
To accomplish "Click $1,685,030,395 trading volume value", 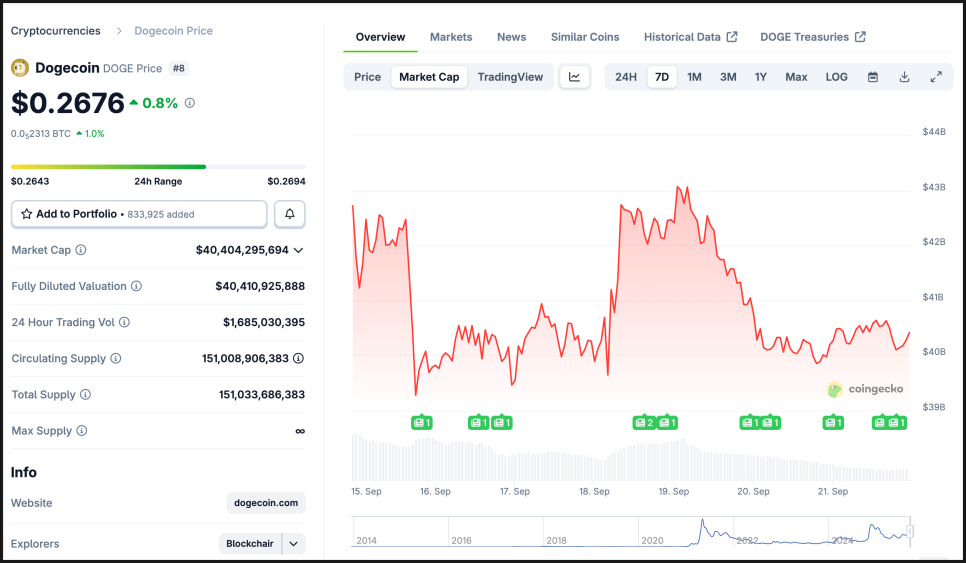I will [x=264, y=322].
